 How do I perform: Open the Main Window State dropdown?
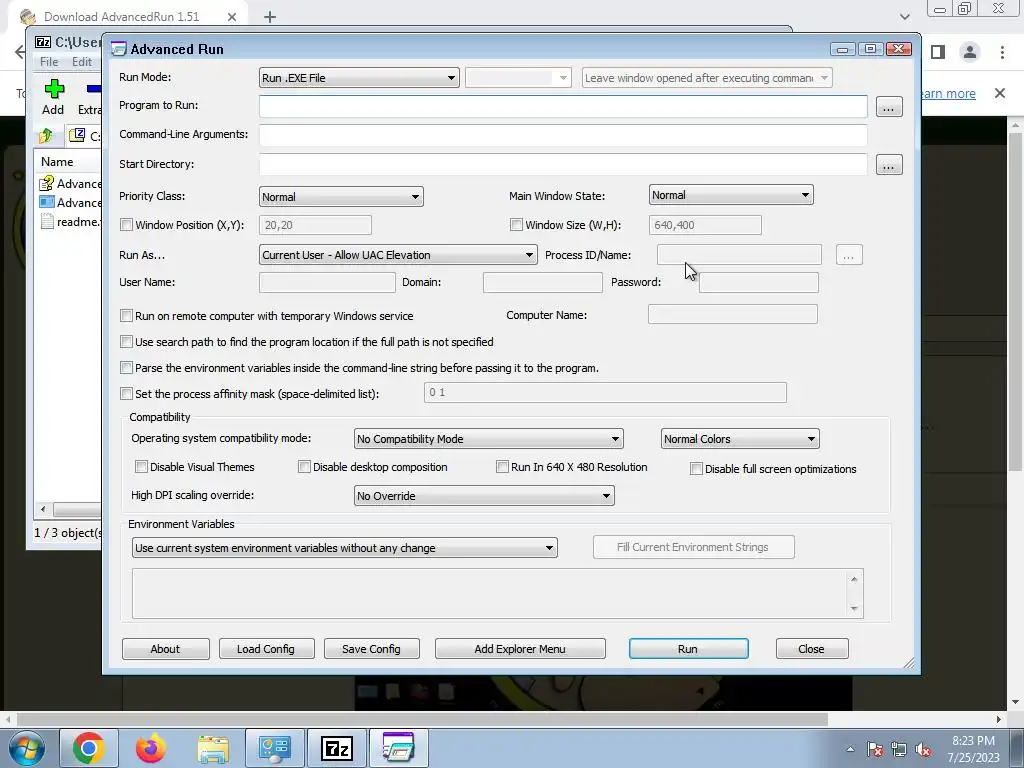point(731,195)
